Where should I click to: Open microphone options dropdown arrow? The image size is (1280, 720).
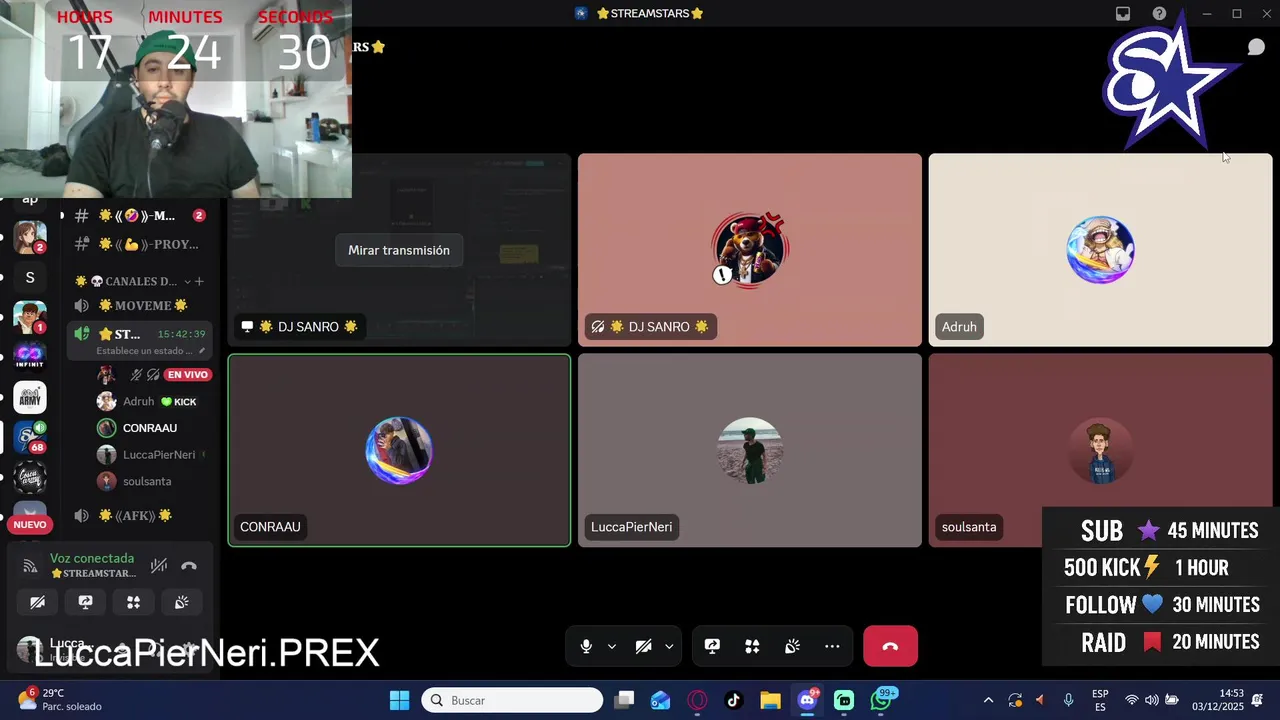pyautogui.click(x=612, y=647)
